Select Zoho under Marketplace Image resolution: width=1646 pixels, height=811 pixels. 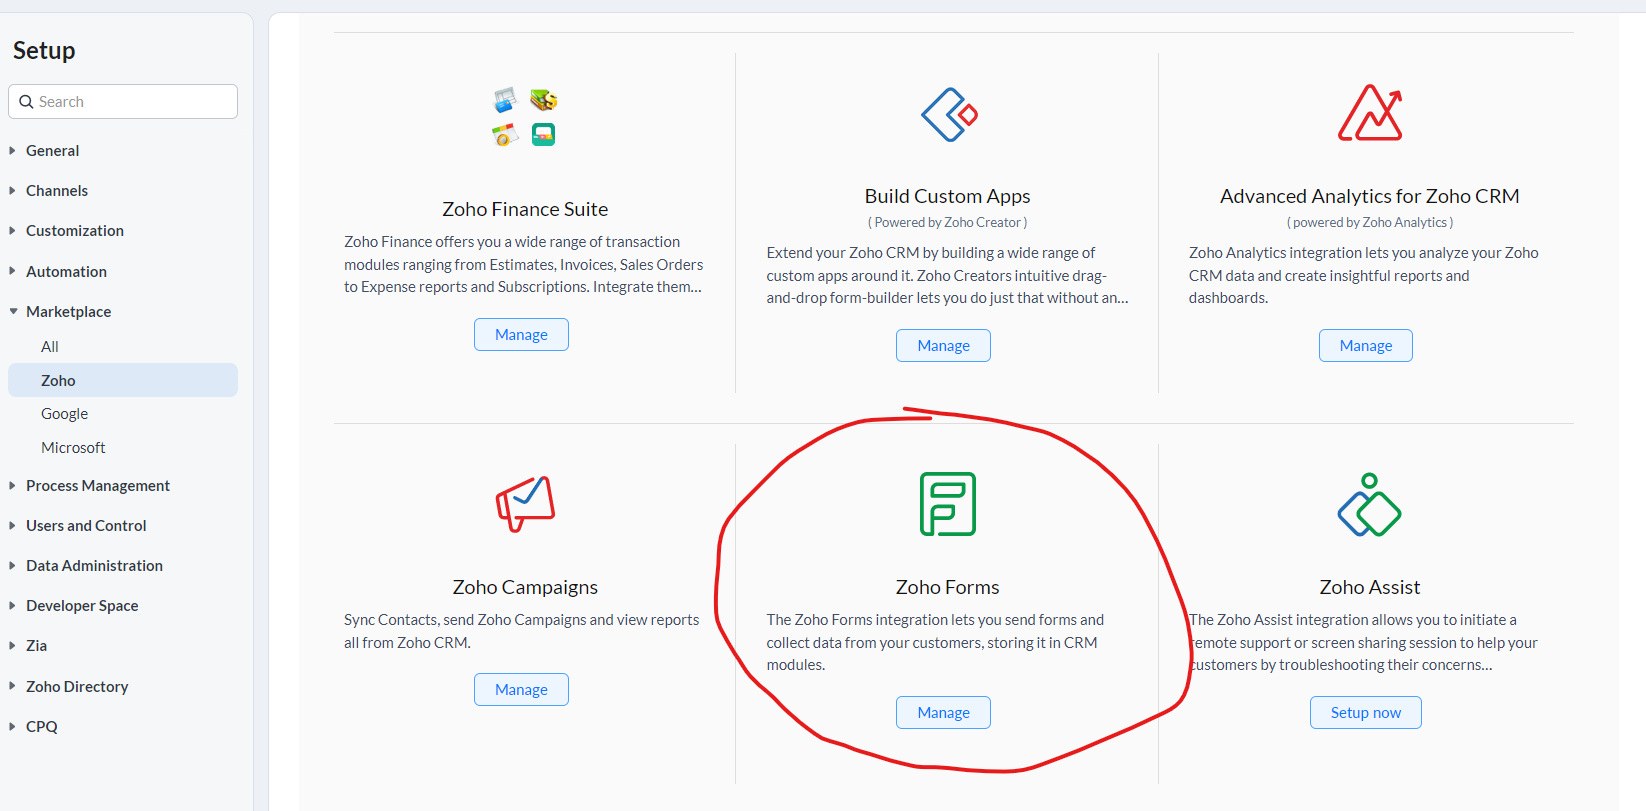point(123,380)
